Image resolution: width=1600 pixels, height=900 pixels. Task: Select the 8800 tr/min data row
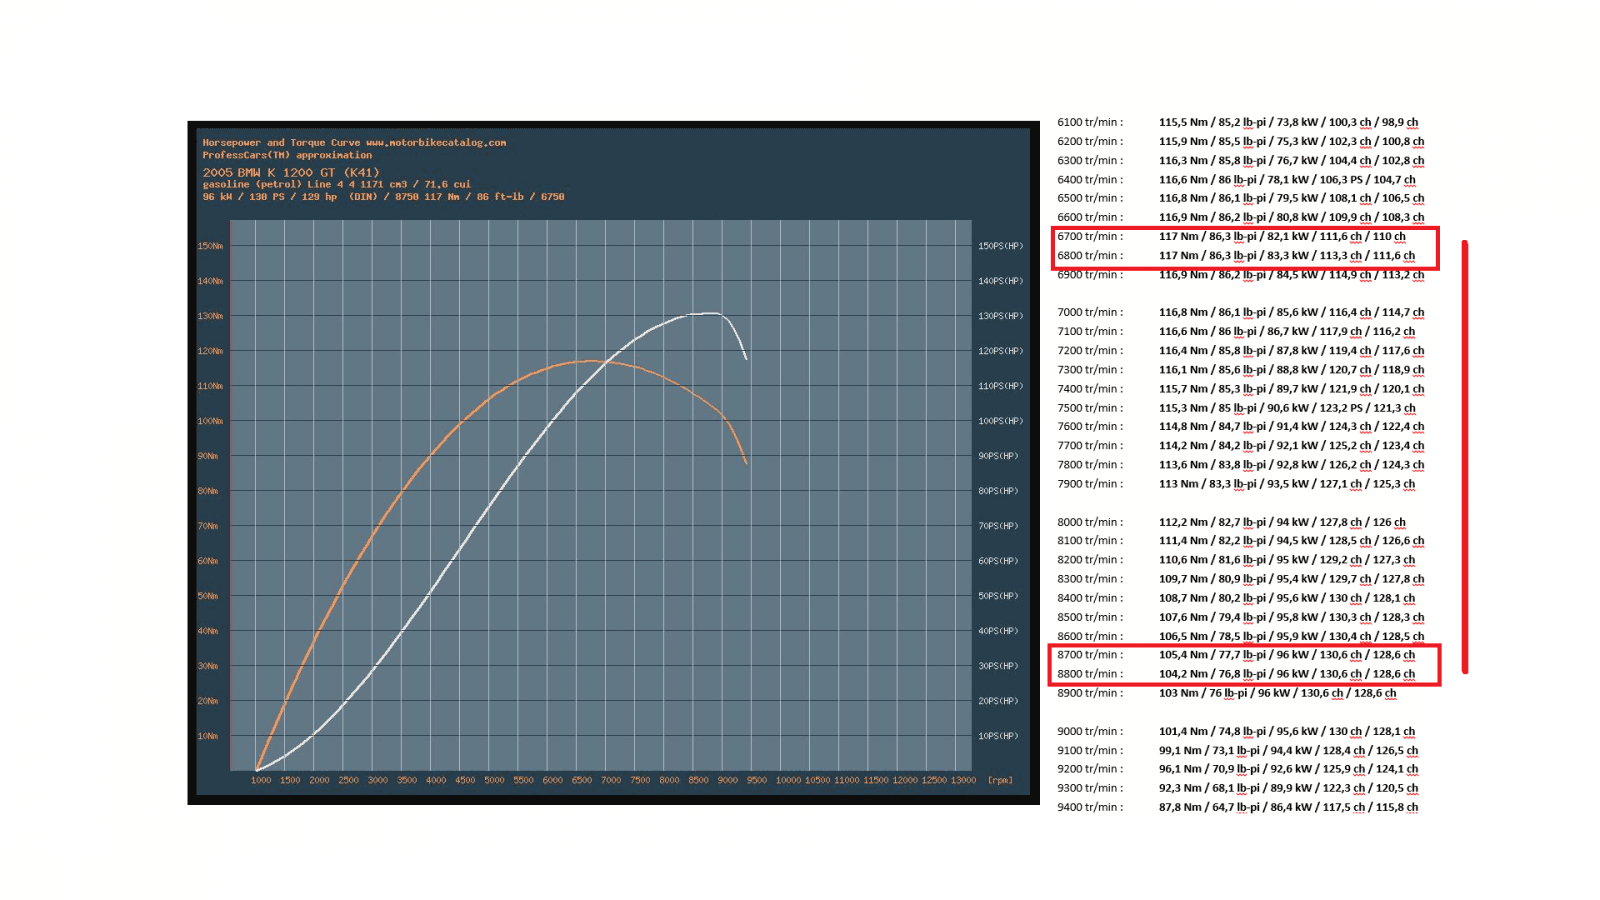[1240, 674]
